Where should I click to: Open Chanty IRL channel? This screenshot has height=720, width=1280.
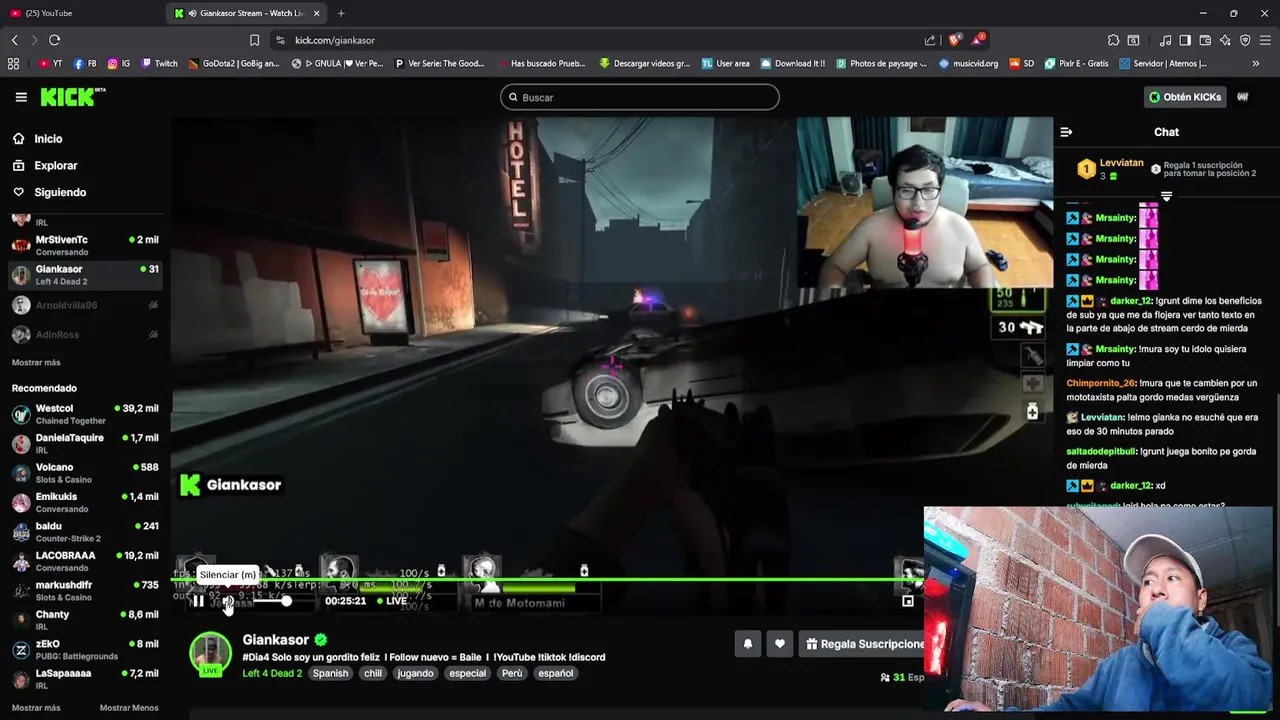click(x=85, y=620)
